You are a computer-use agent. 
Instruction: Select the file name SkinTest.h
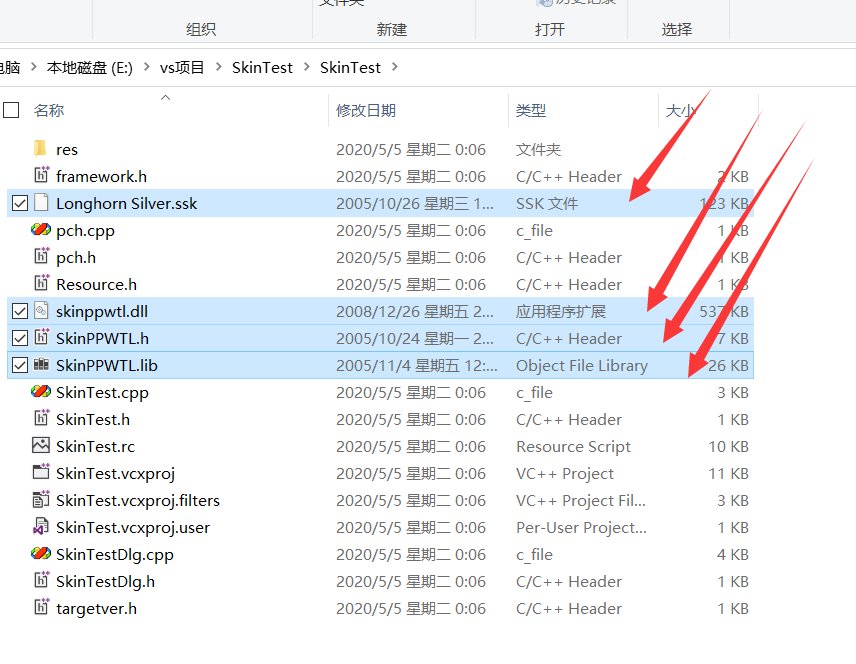93,420
